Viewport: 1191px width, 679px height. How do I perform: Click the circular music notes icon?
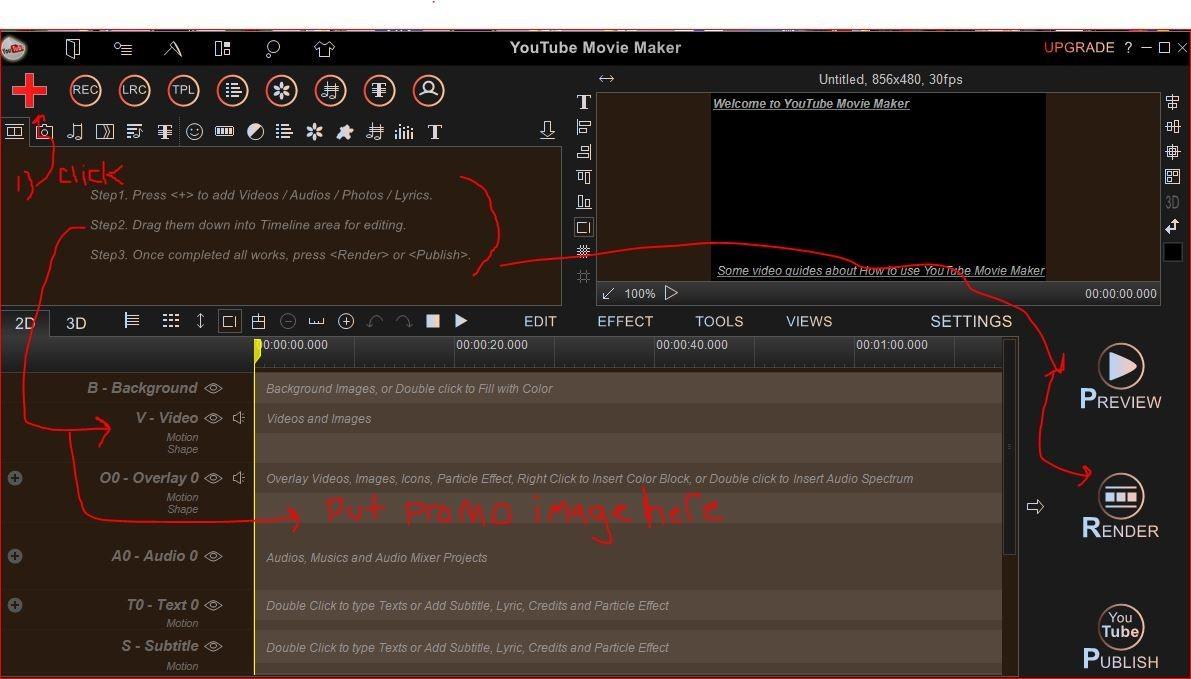tap(330, 91)
